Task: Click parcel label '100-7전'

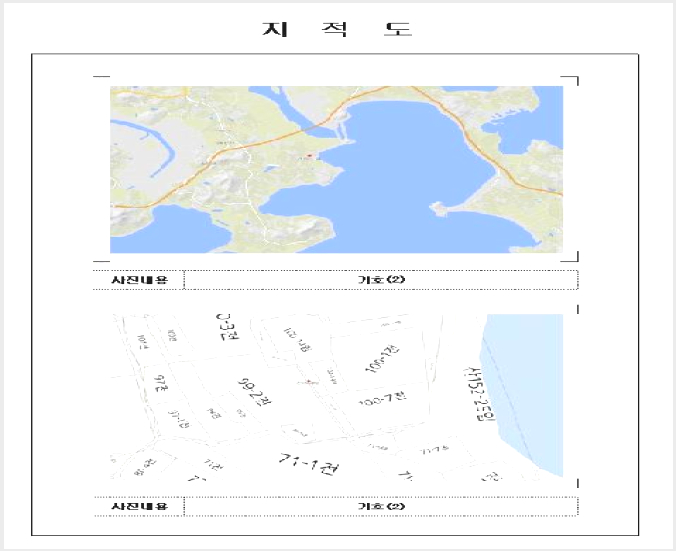Action: coord(382,398)
